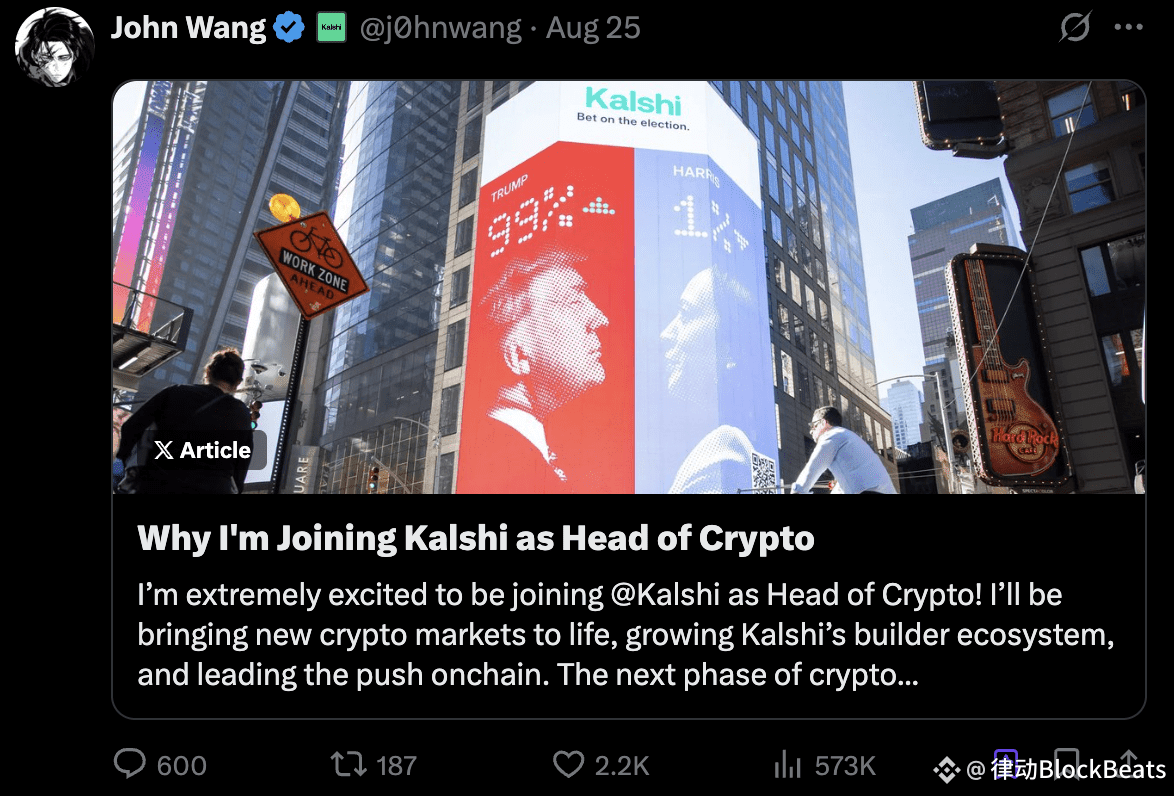
Task: Reply using the speech bubble icon
Action: point(130,765)
